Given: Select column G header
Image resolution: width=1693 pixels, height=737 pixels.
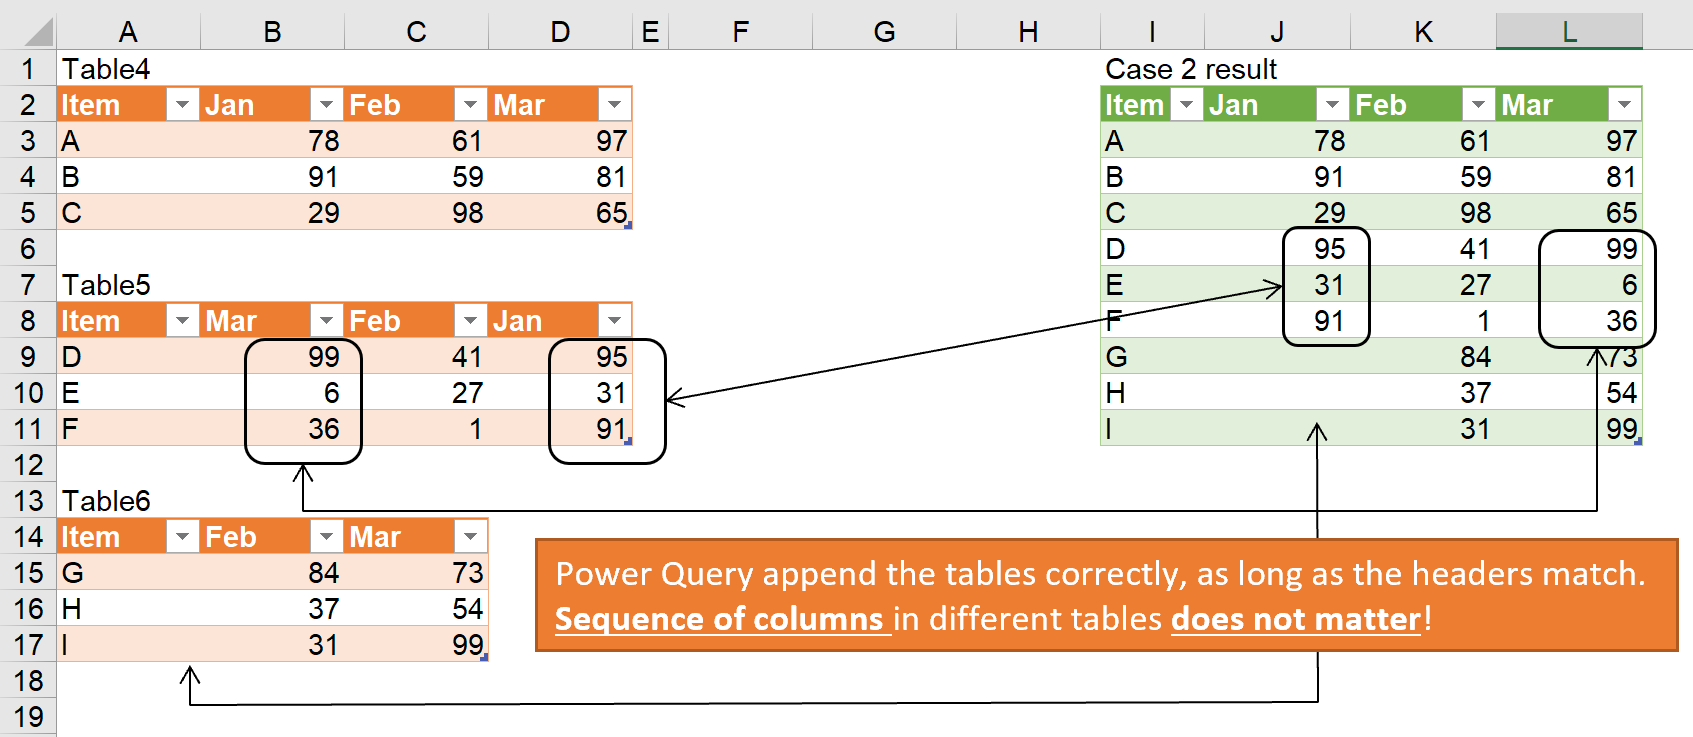Looking at the screenshot, I should 884,32.
